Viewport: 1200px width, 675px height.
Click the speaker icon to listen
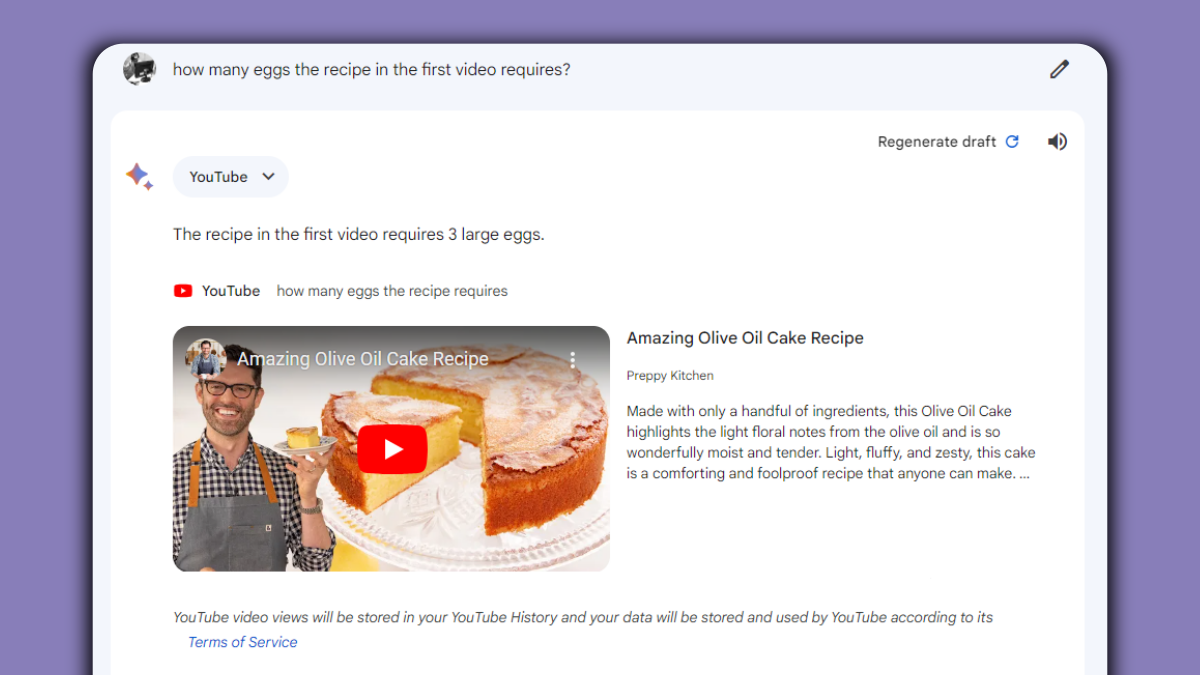pos(1057,142)
